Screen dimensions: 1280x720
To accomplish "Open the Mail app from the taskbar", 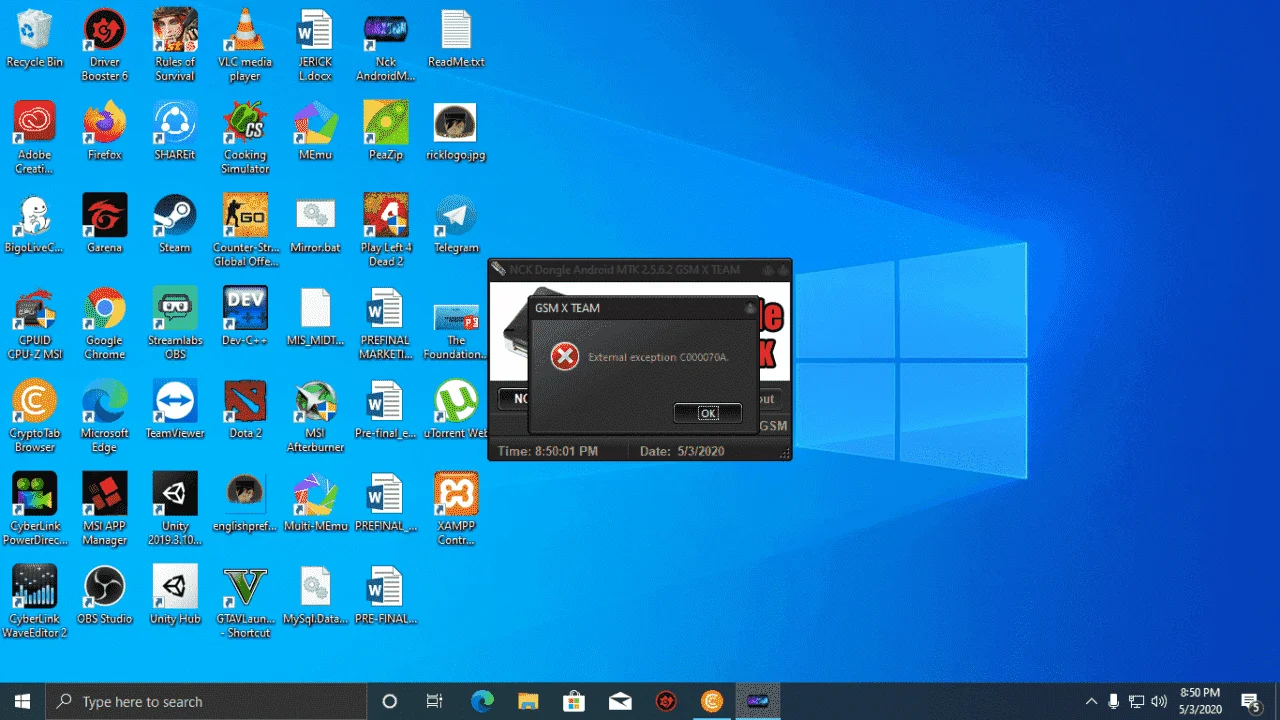I will click(619, 701).
